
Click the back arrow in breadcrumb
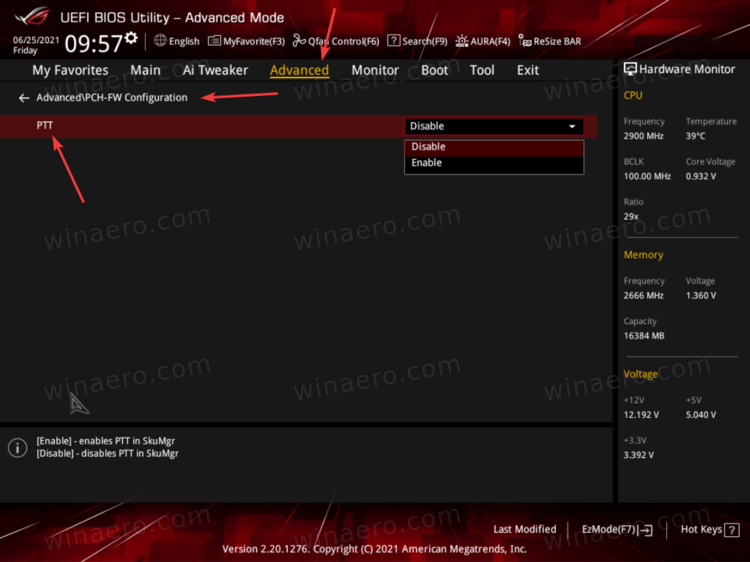(23, 98)
